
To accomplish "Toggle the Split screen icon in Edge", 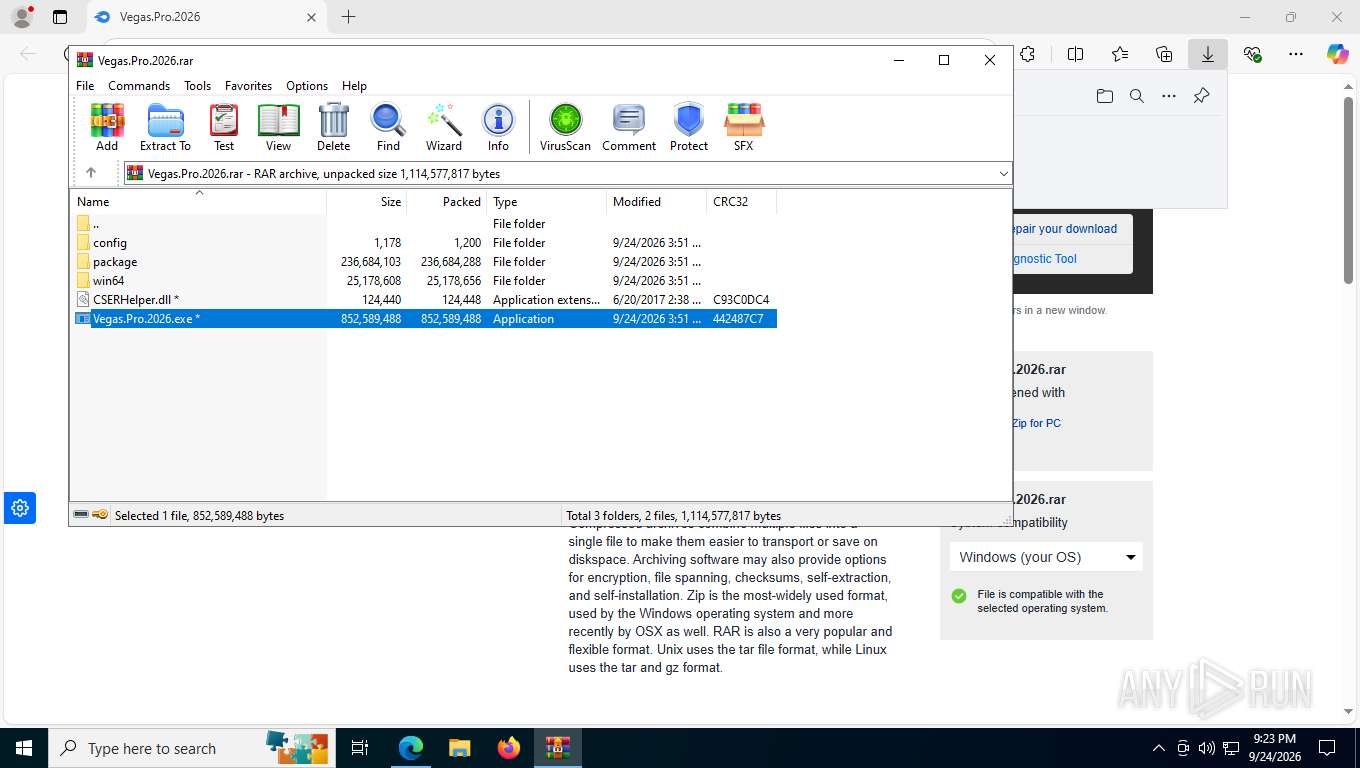I will click(1075, 54).
